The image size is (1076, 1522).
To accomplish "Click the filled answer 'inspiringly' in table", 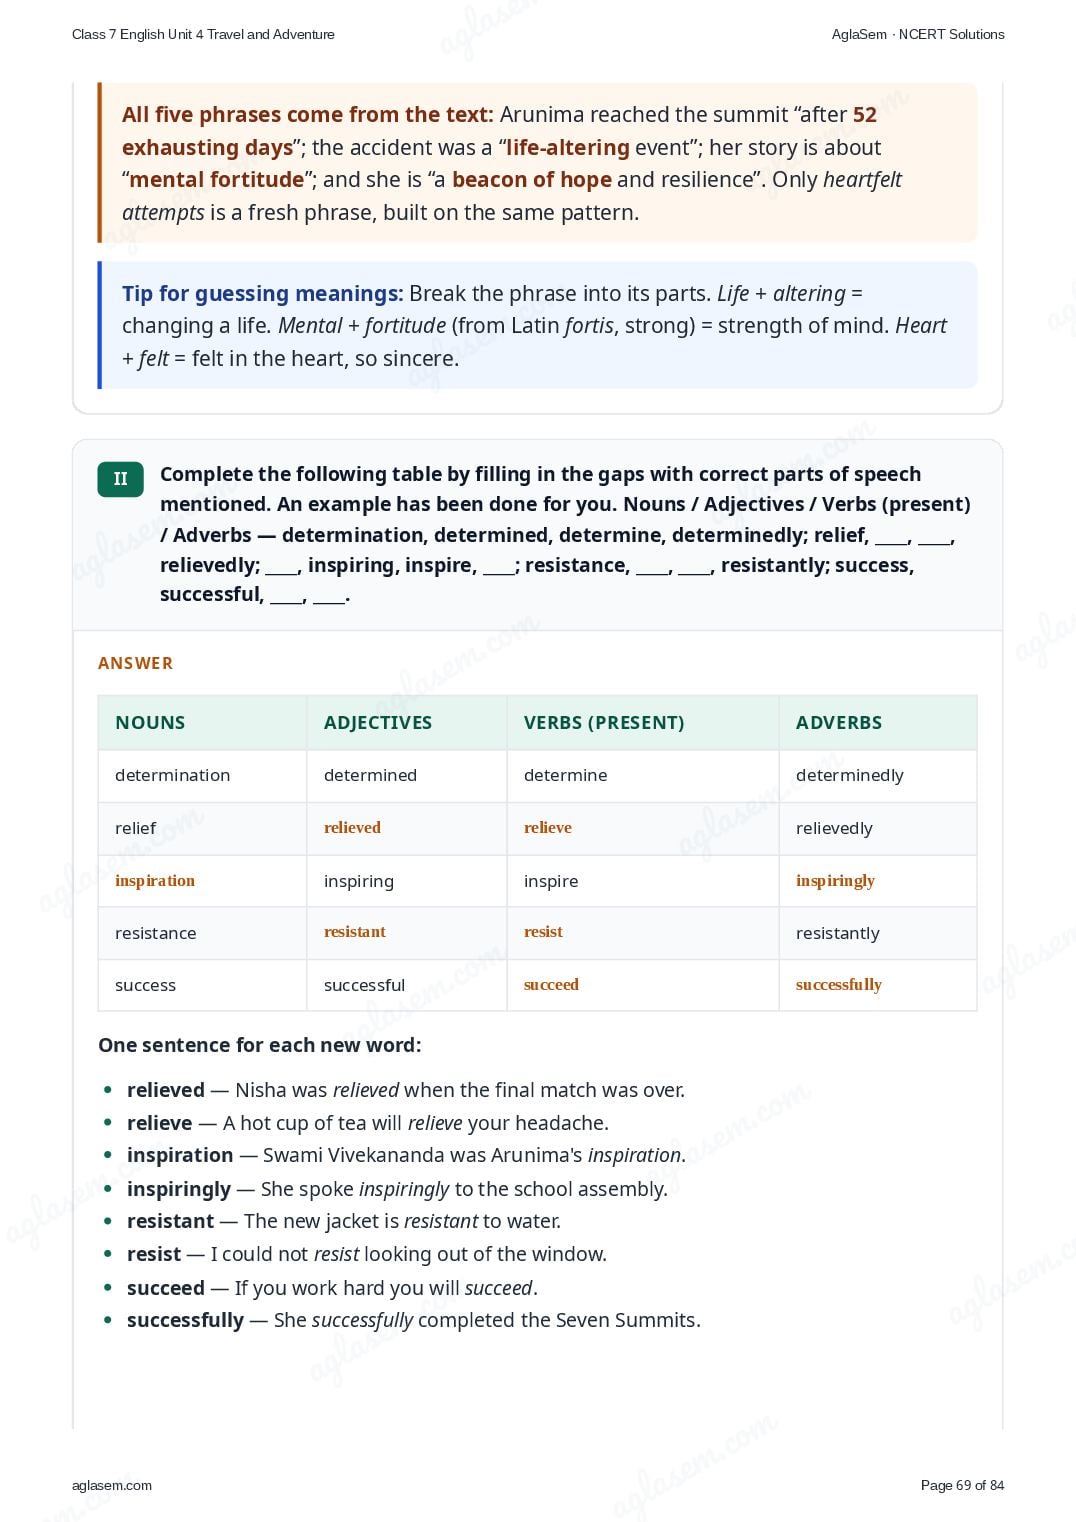I will pyautogui.click(x=835, y=880).
